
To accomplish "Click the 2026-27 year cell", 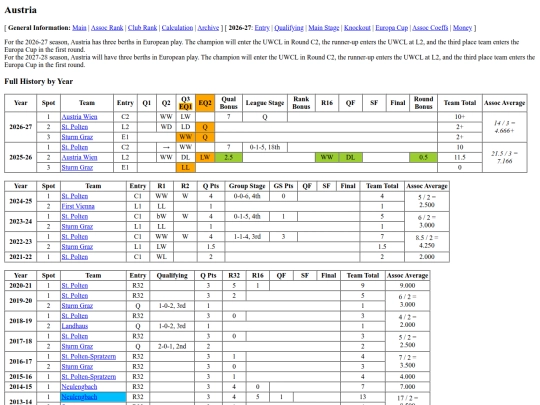I will pos(21,127).
